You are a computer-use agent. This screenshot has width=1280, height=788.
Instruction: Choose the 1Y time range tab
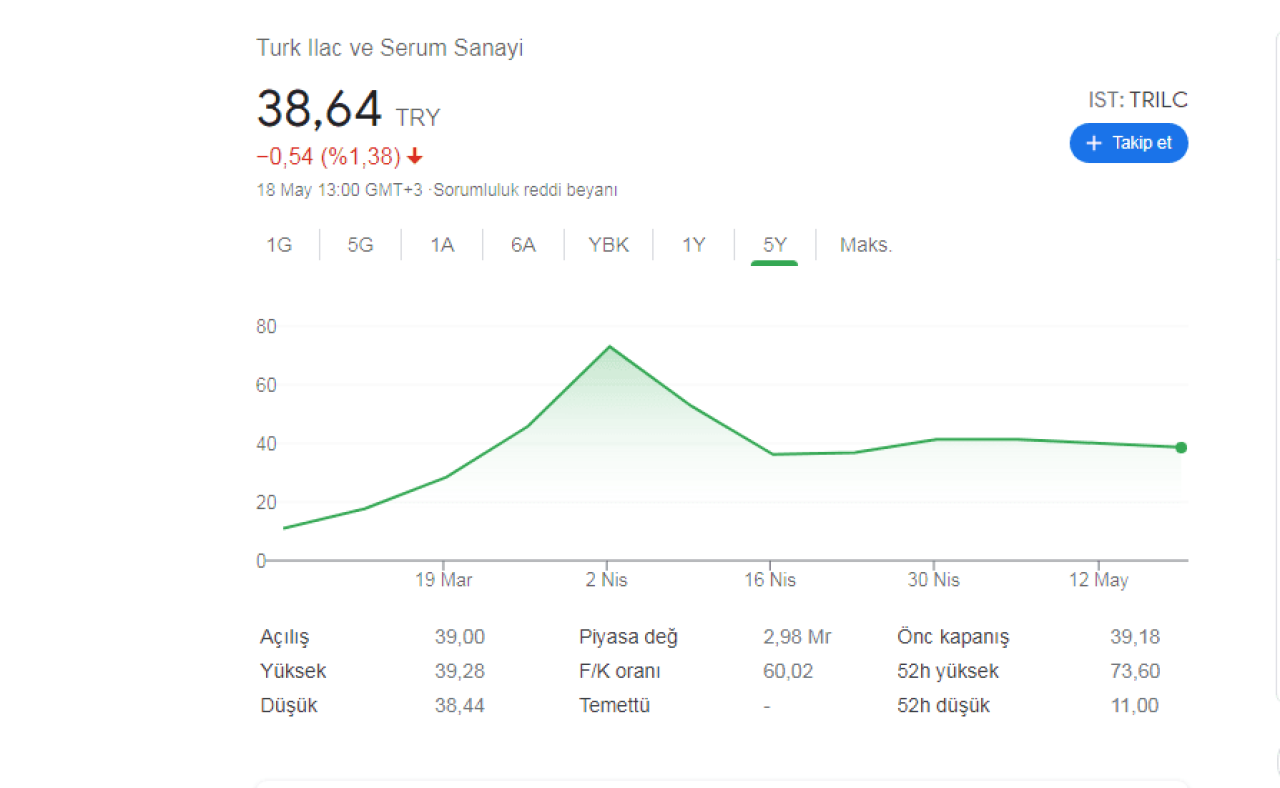point(694,245)
